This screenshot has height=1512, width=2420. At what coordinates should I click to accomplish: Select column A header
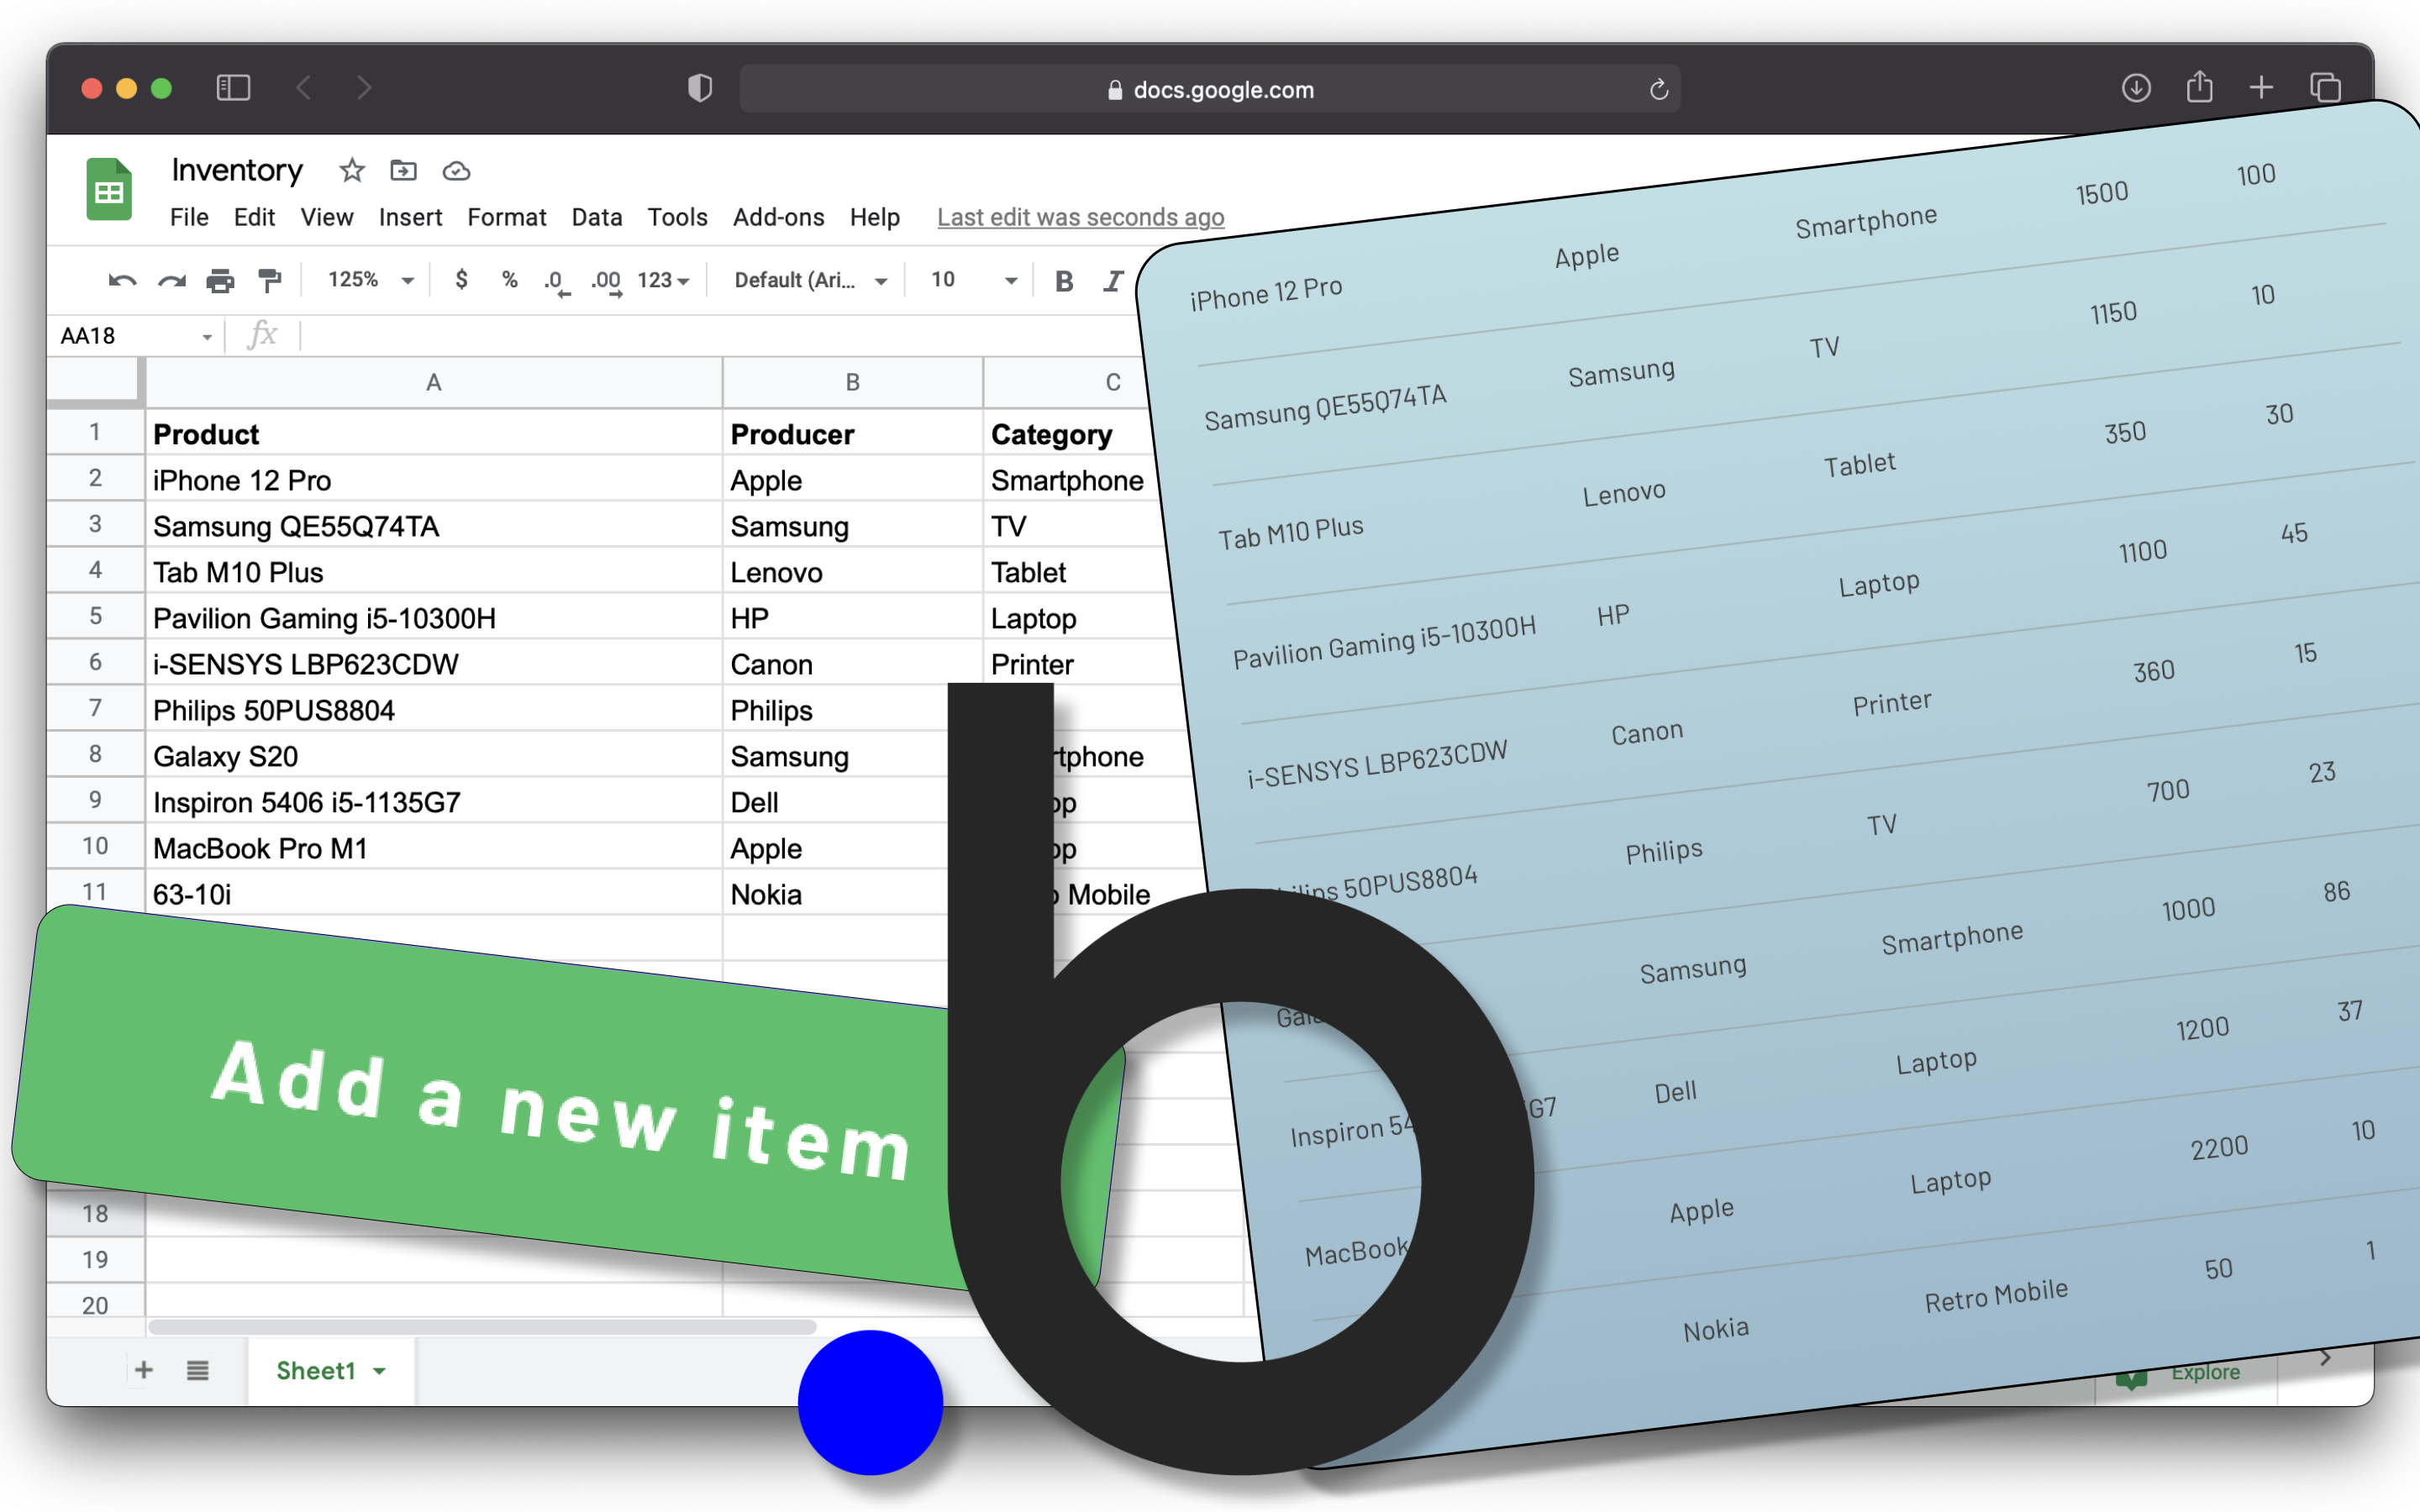[x=433, y=382]
